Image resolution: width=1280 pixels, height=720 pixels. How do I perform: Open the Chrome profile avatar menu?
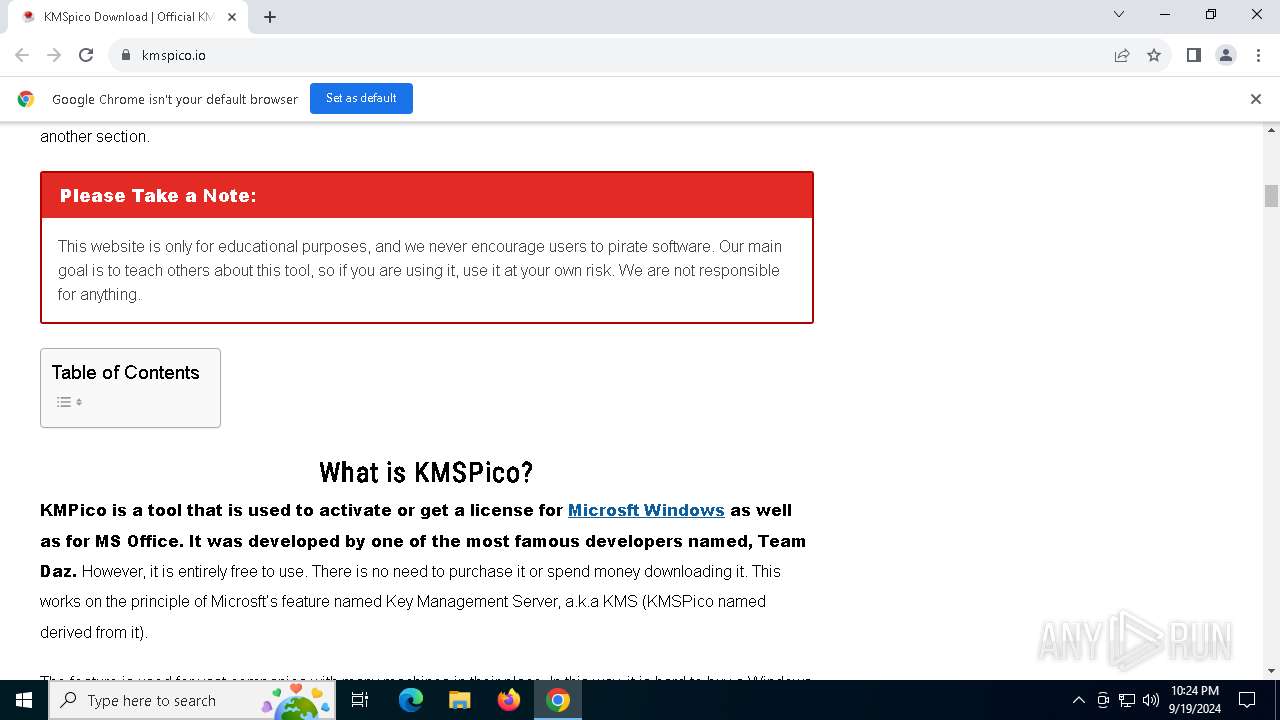click(1225, 55)
